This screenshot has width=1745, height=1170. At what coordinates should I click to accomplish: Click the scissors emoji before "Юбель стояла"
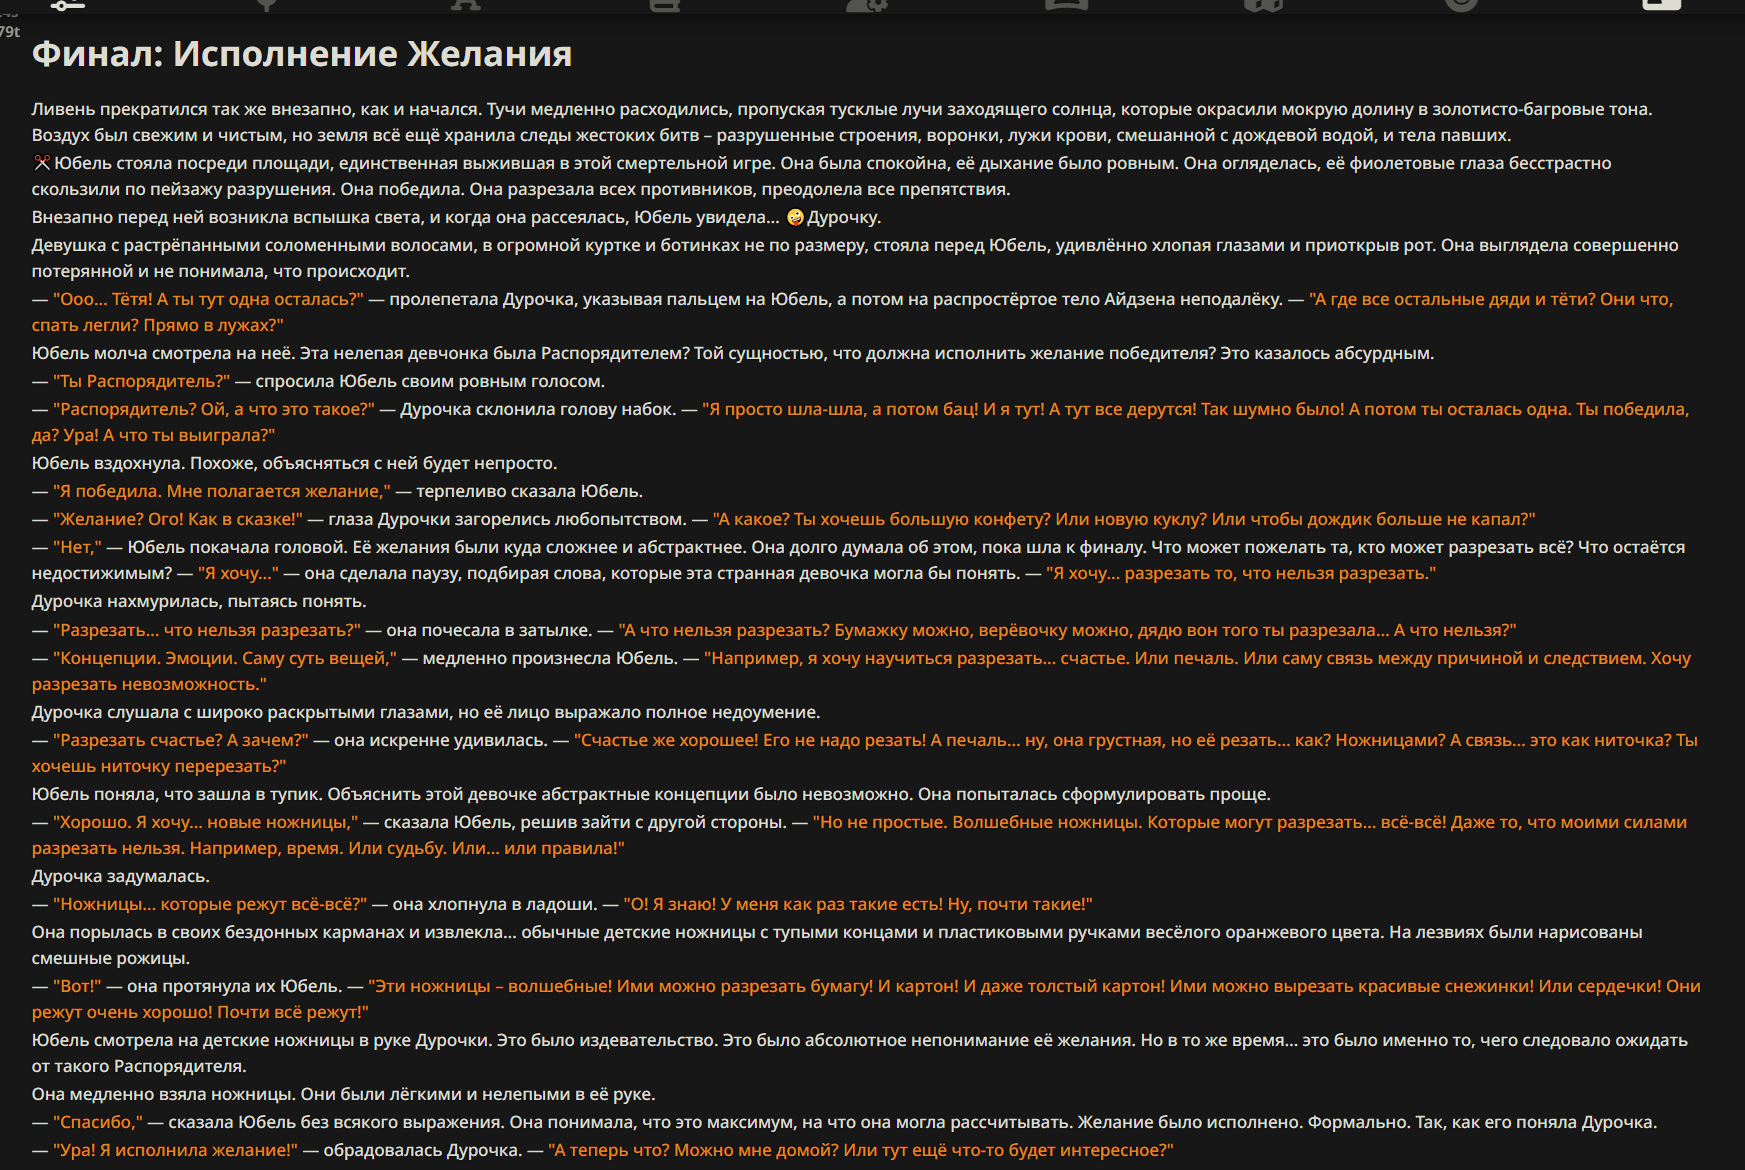point(42,163)
